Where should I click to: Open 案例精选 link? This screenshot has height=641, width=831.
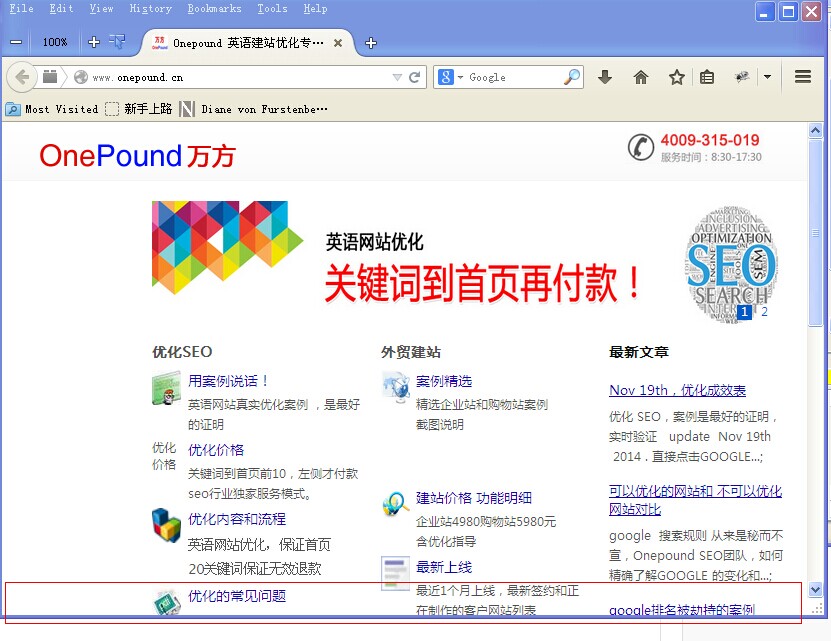[x=444, y=381]
